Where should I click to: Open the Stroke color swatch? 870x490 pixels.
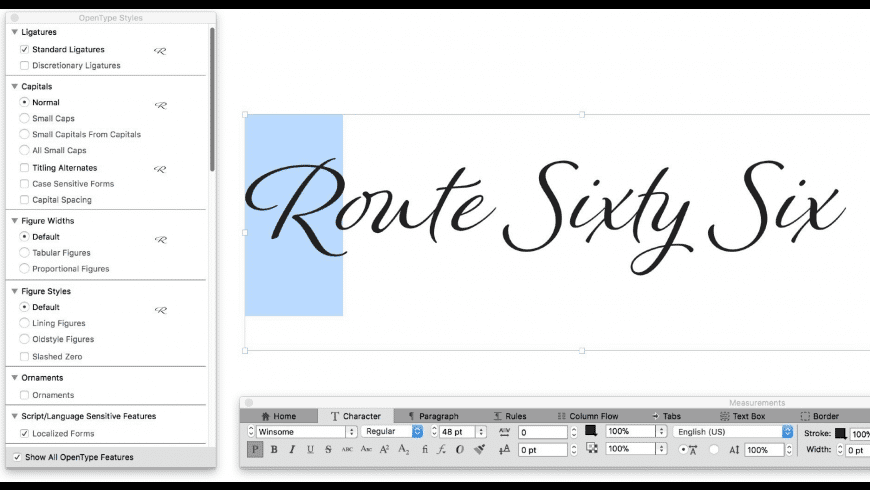(x=841, y=433)
